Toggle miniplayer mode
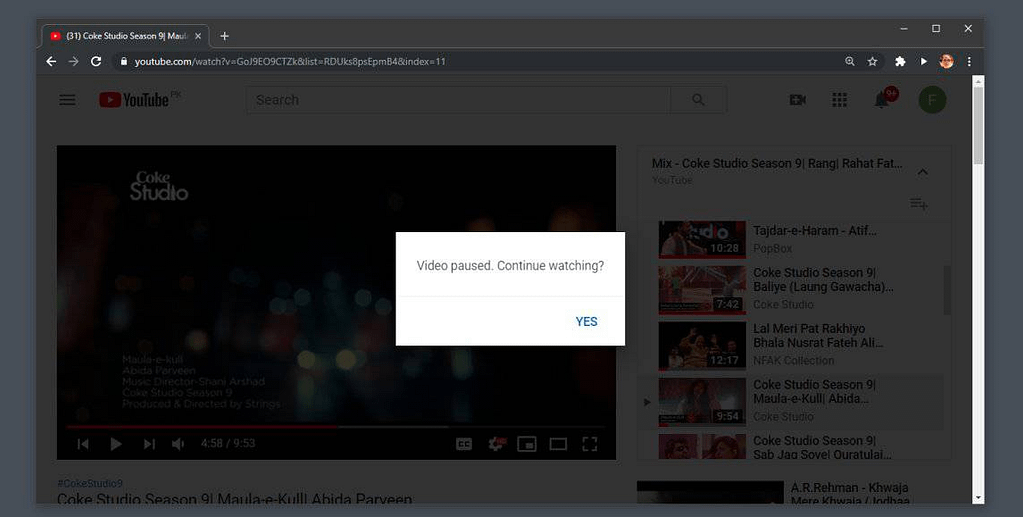The image size is (1023, 517). click(526, 444)
